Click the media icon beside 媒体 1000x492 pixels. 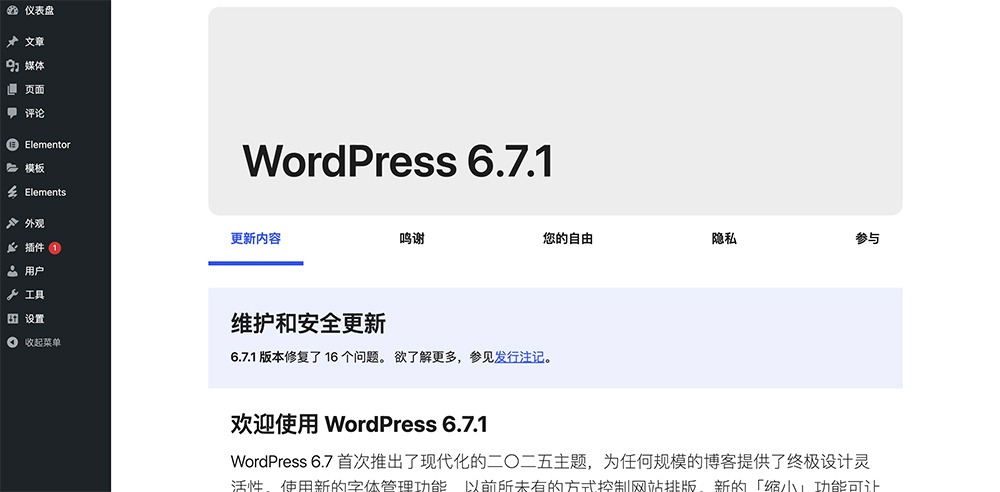[12, 66]
